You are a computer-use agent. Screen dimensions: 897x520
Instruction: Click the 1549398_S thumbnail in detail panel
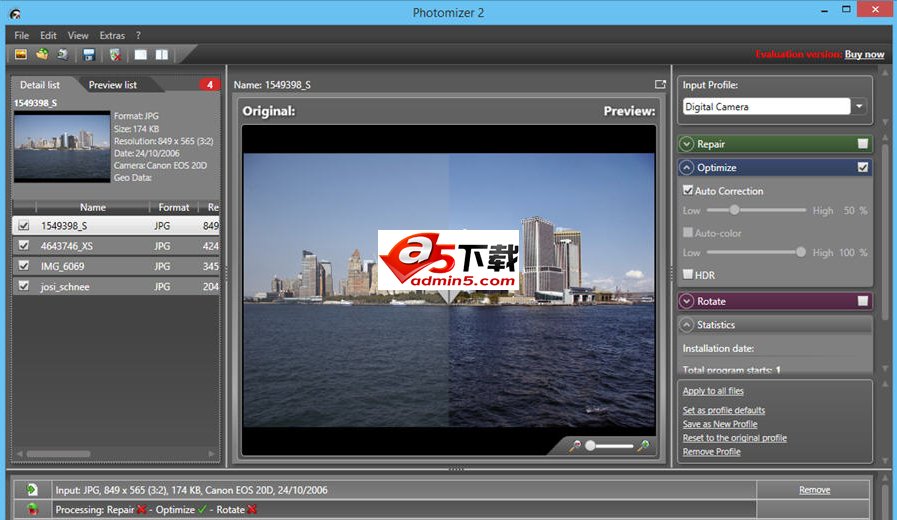[62, 146]
